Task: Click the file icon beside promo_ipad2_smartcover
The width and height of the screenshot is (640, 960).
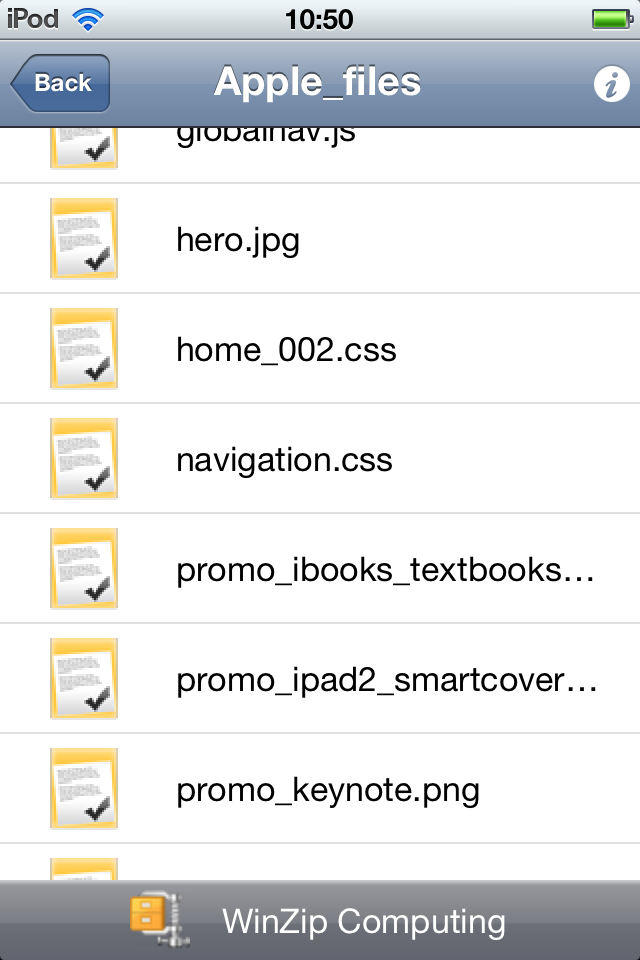Action: 84,678
